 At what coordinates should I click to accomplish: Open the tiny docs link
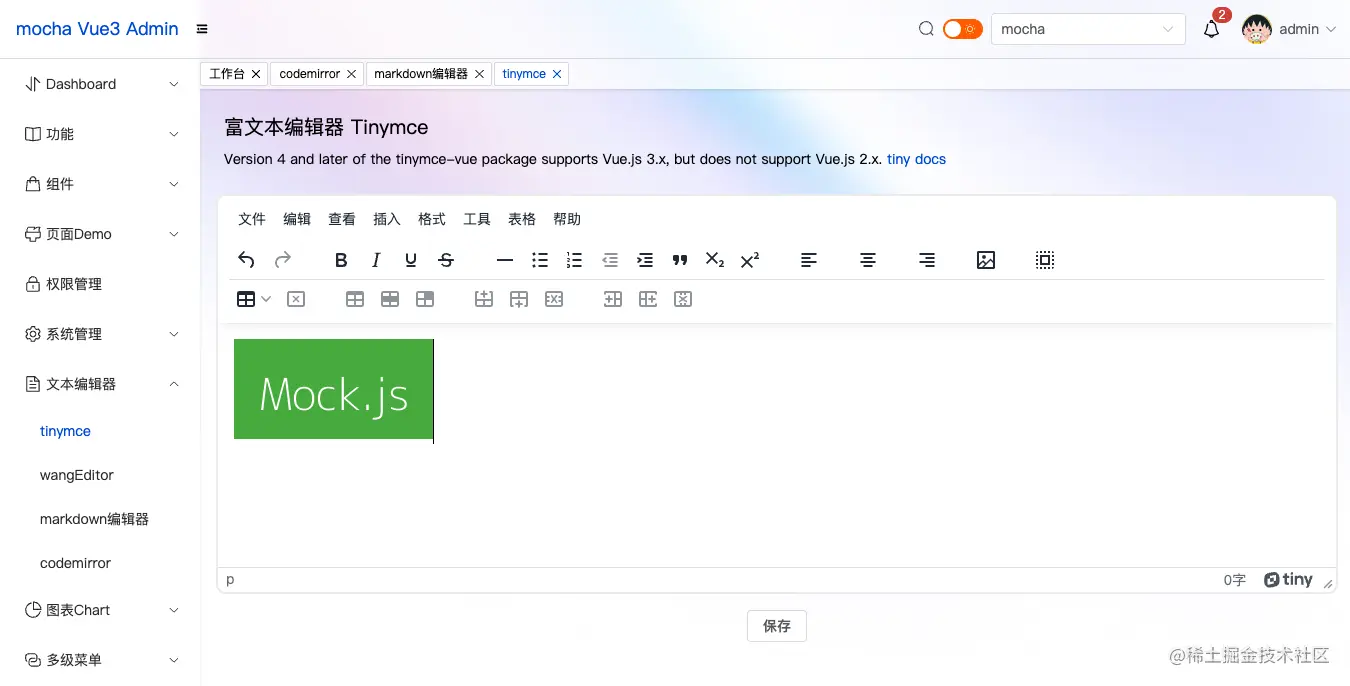point(916,159)
